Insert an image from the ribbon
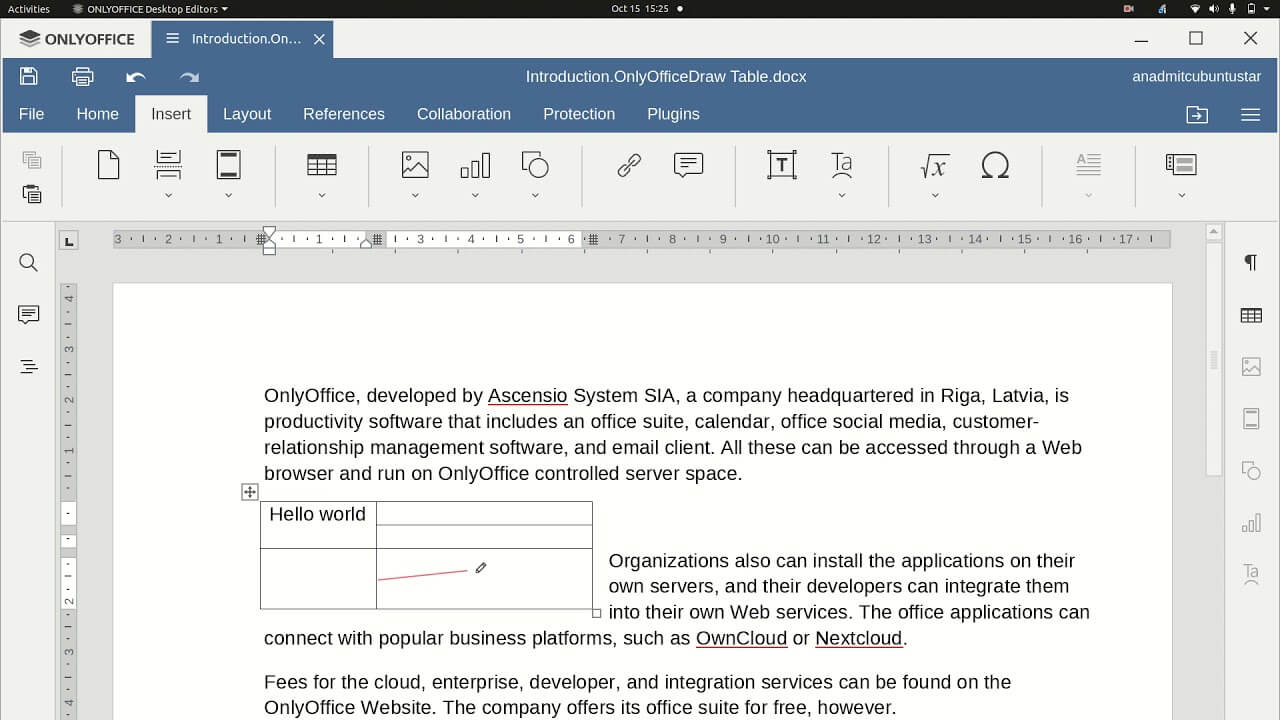Image resolution: width=1280 pixels, height=720 pixels. pos(415,164)
